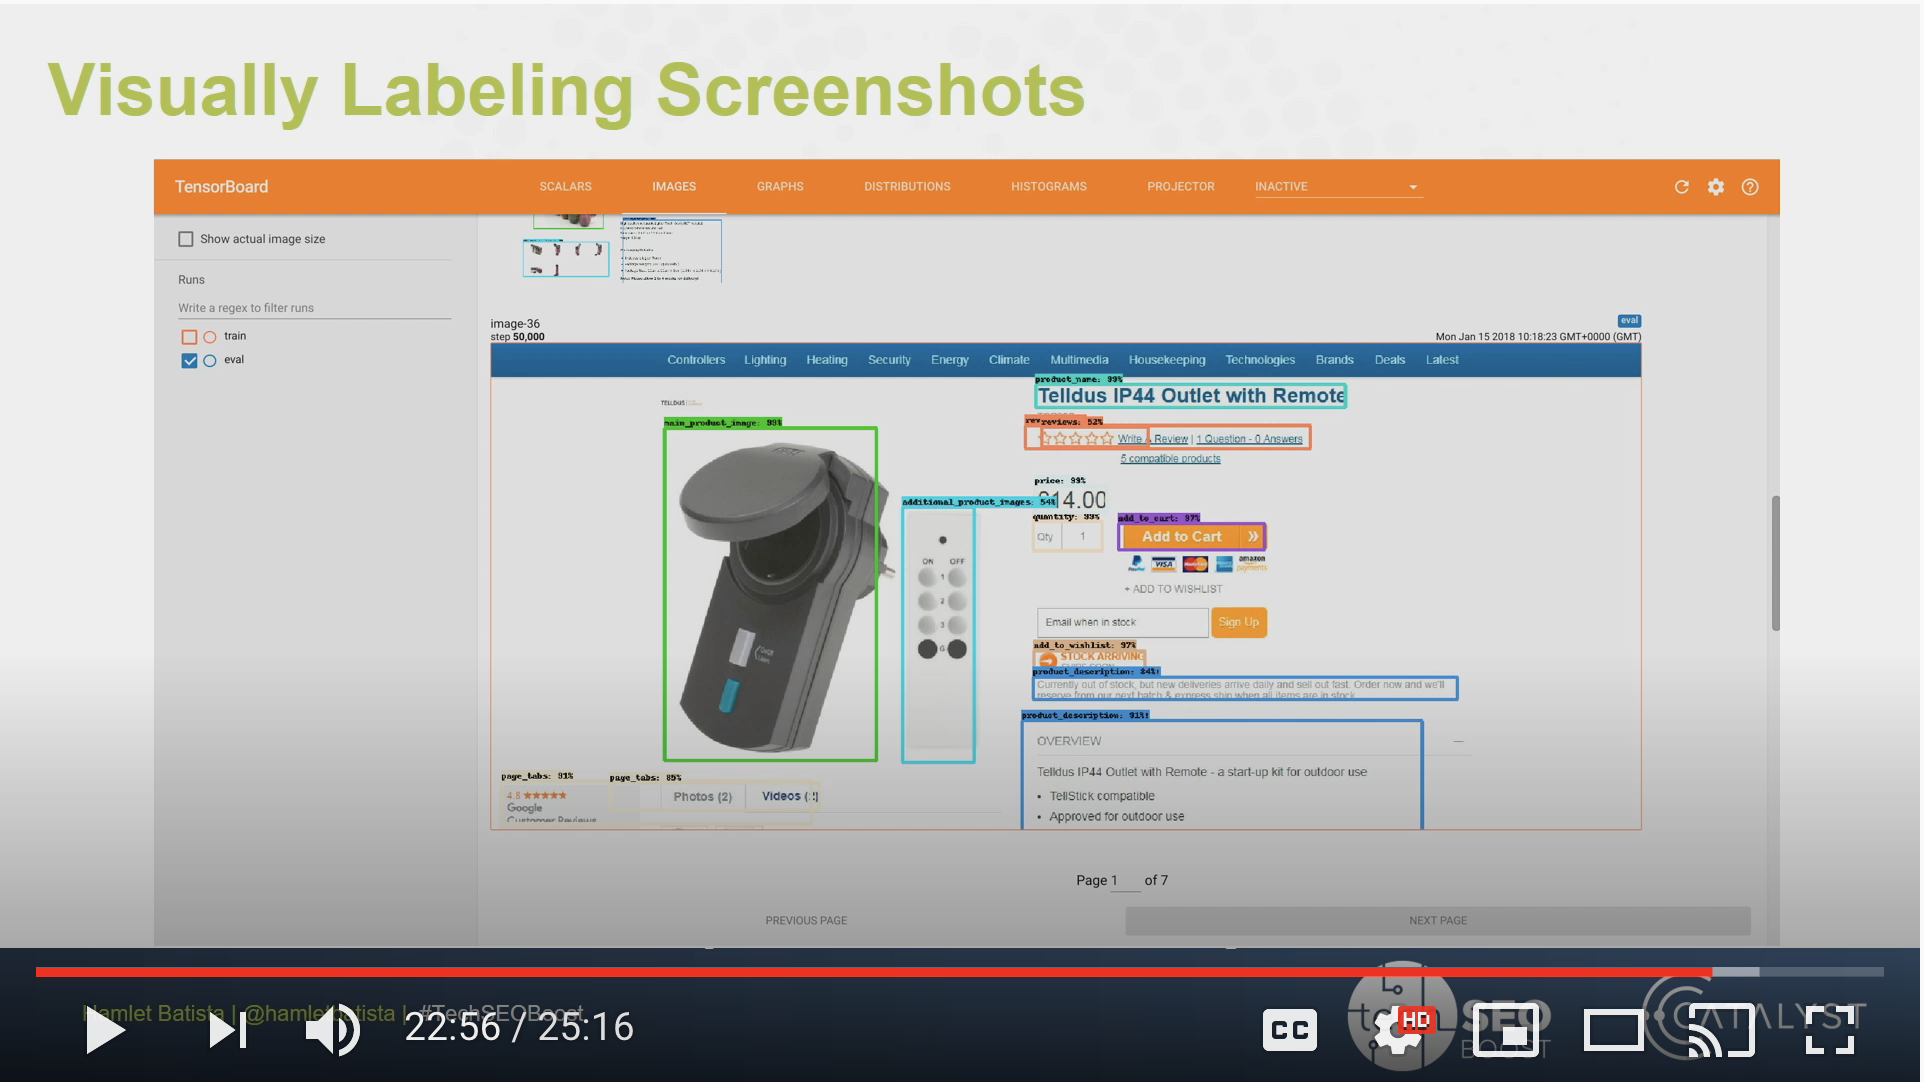Switch to theater mode
This screenshot has height=1082, width=1924.
(1613, 1030)
